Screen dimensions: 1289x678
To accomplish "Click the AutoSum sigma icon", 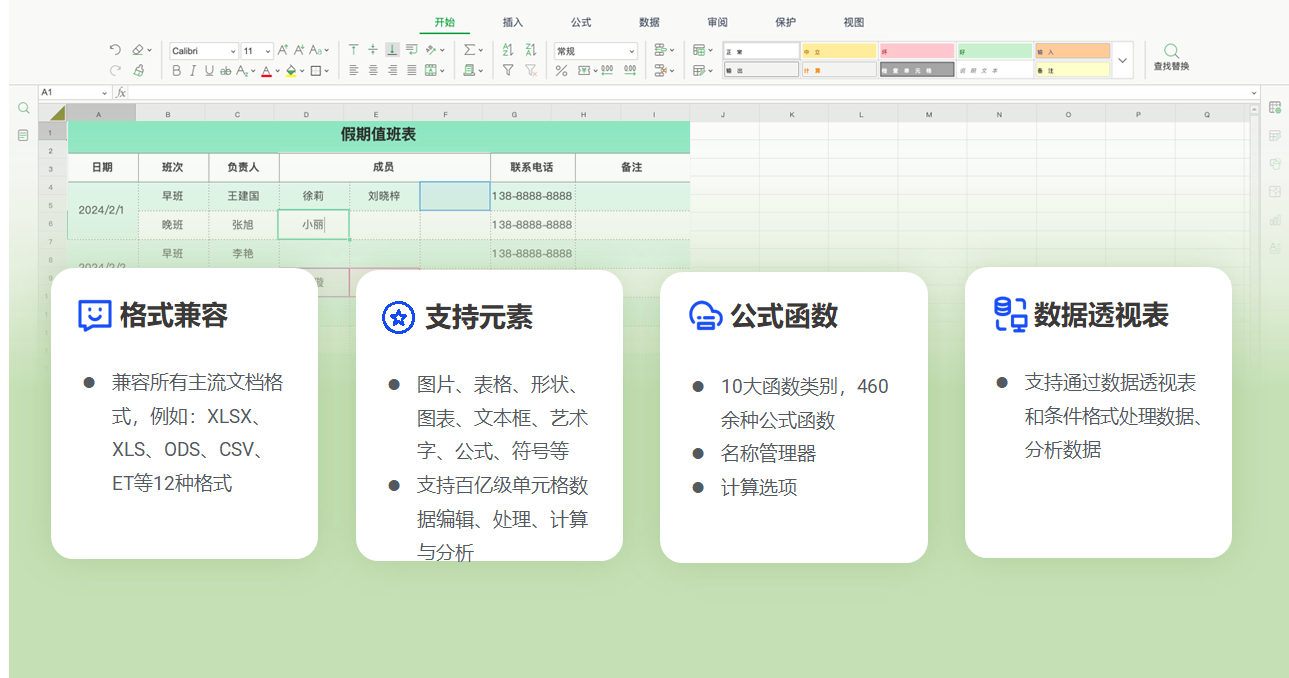I will tap(469, 50).
